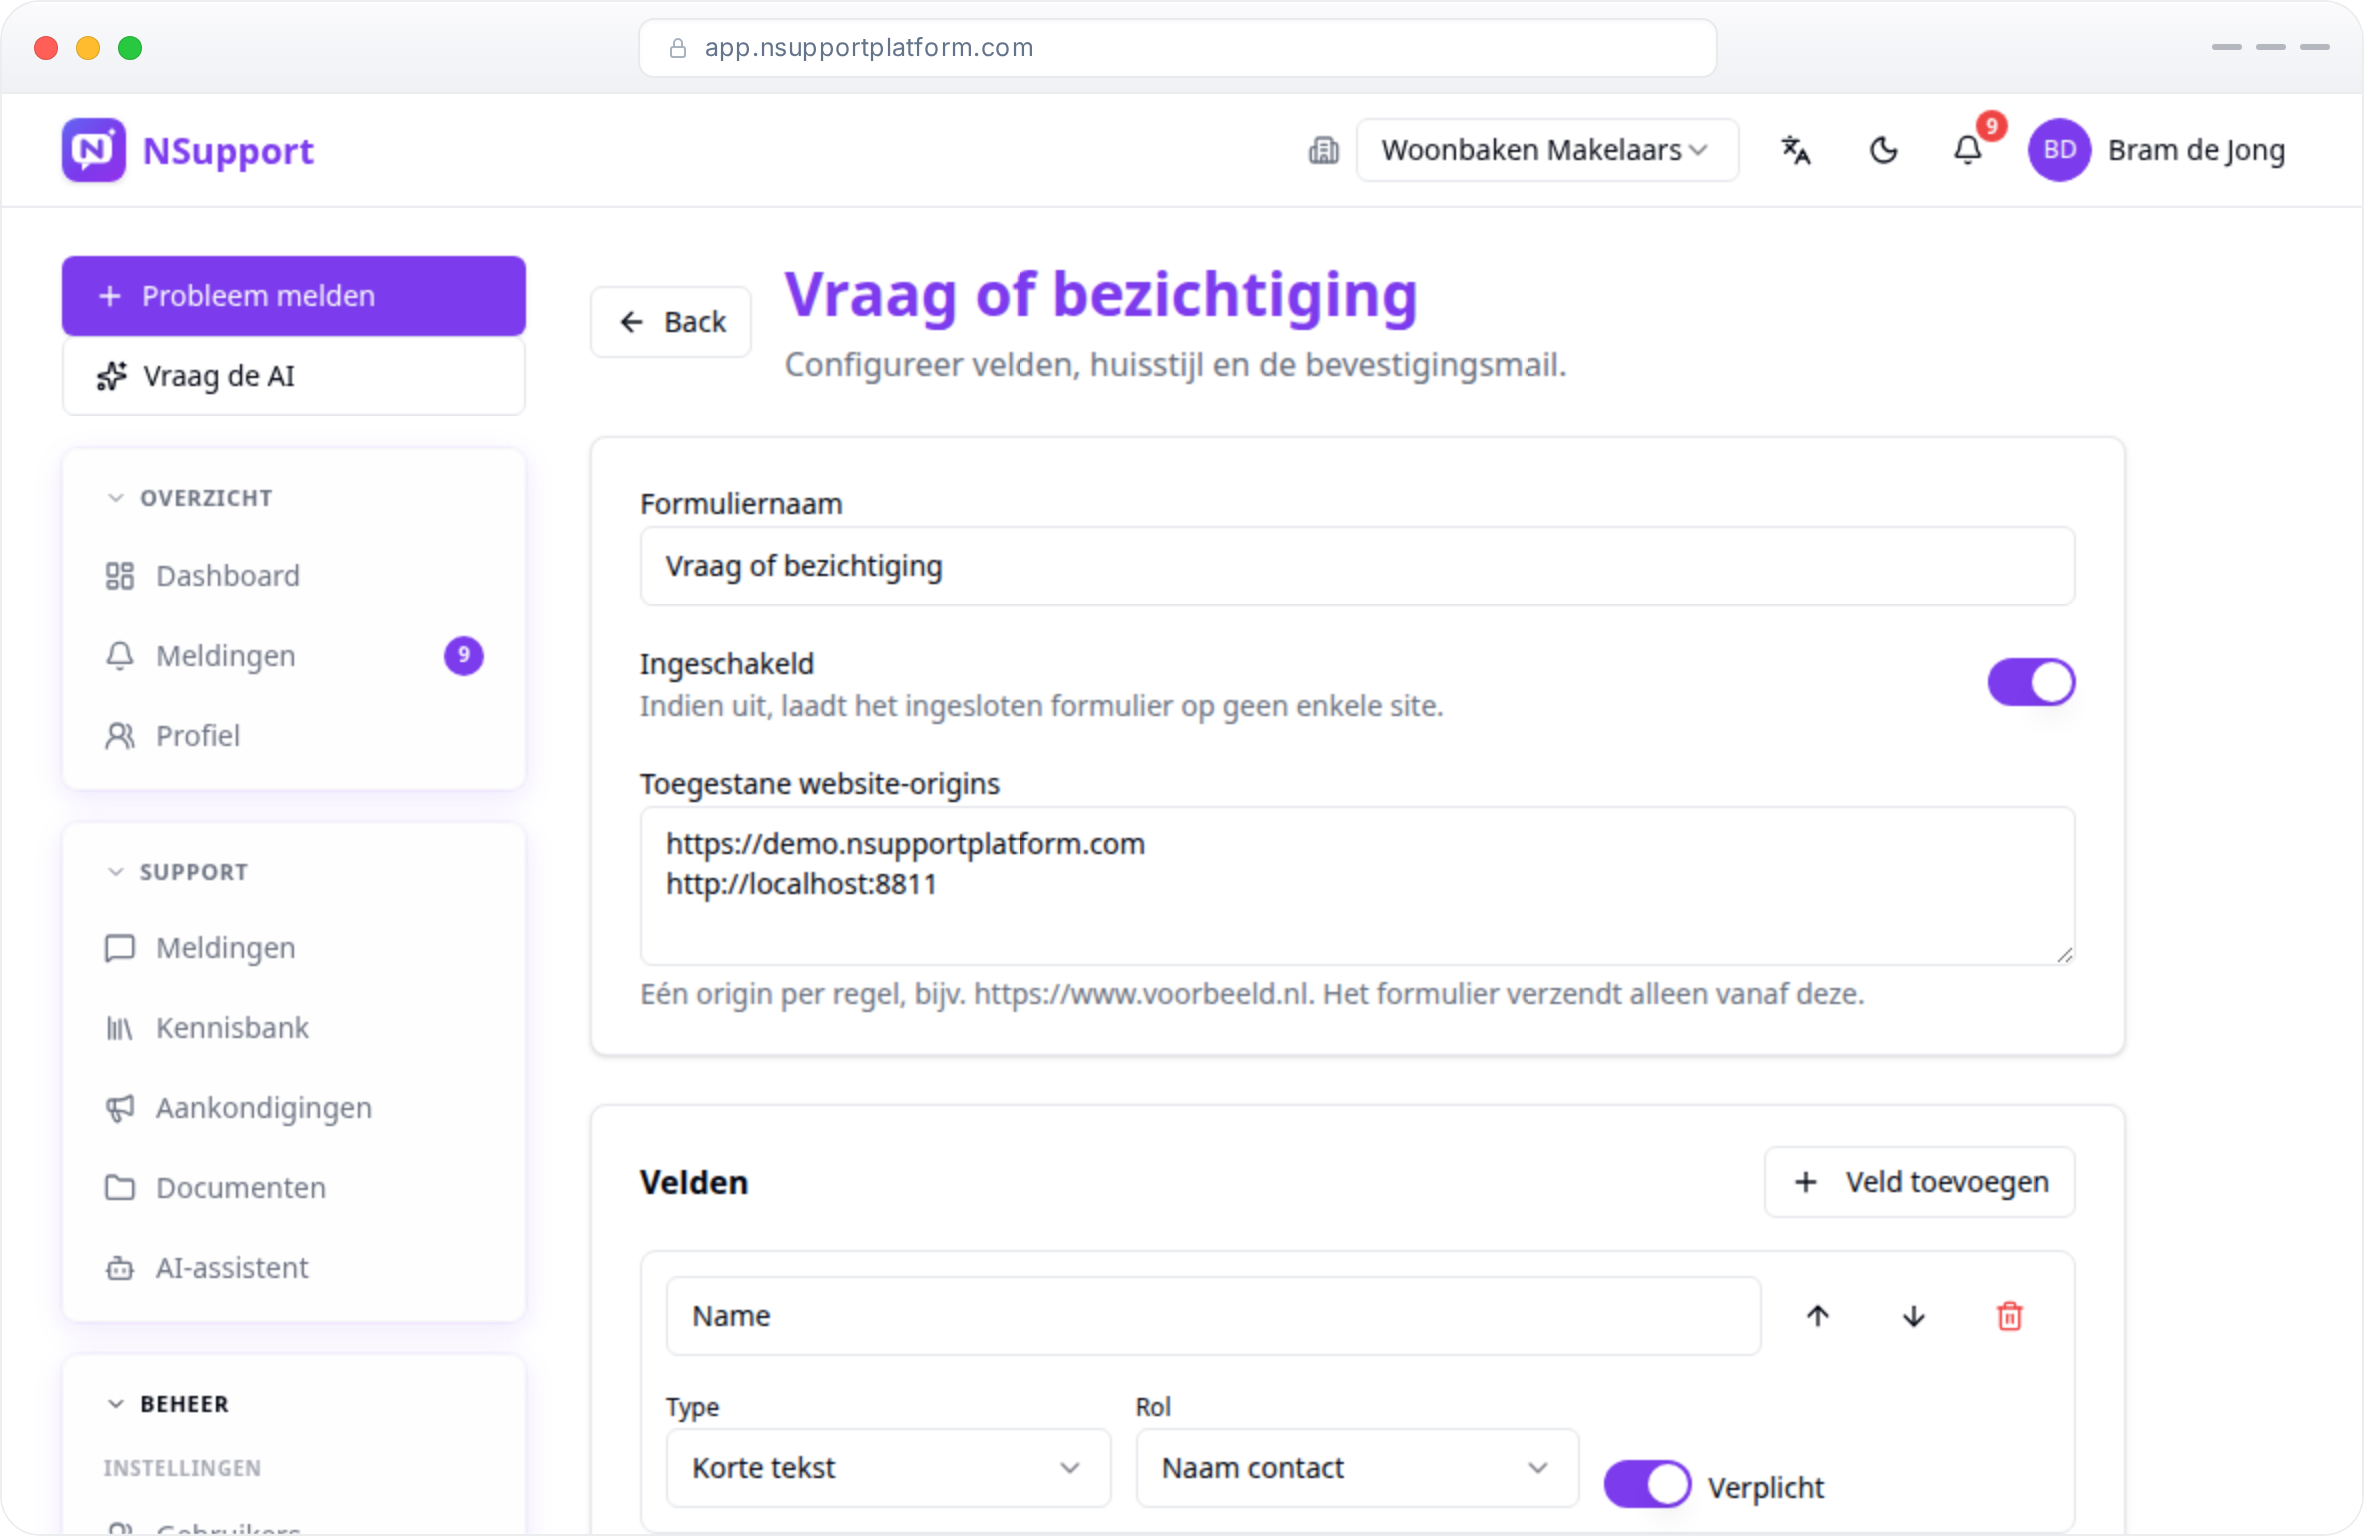Image resolution: width=2364 pixels, height=1536 pixels.
Task: Open the language translation icon
Action: [1796, 150]
